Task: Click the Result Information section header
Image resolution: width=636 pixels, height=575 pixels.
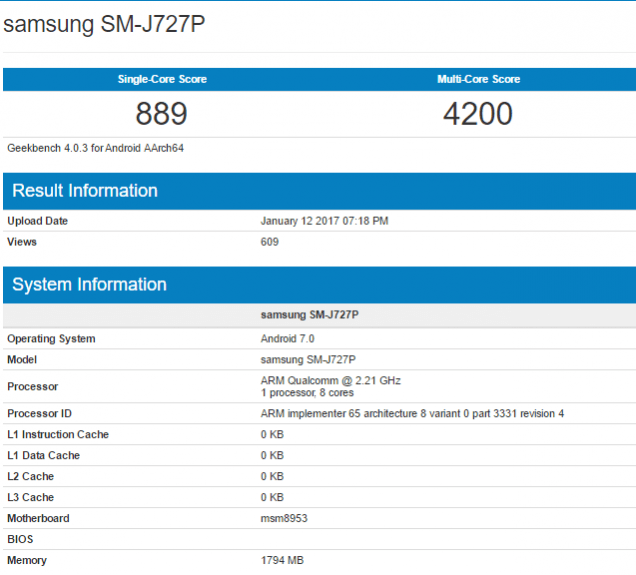Action: (85, 191)
